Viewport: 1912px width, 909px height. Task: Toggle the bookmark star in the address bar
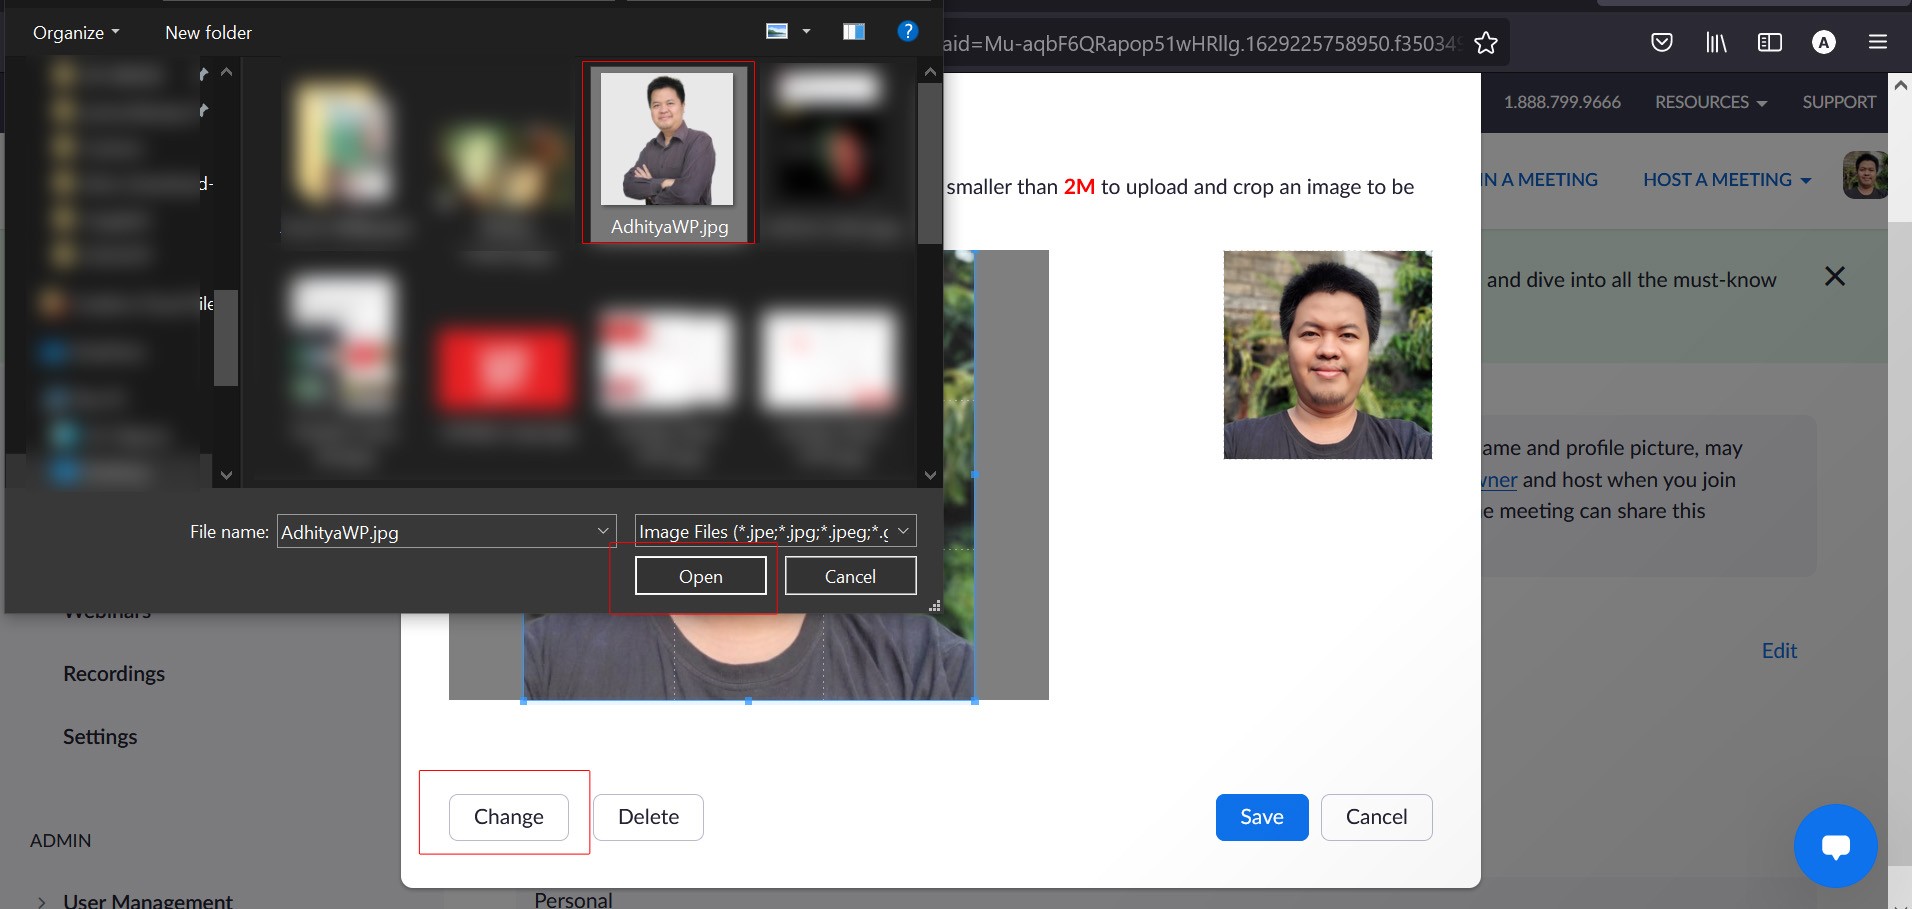click(1486, 42)
